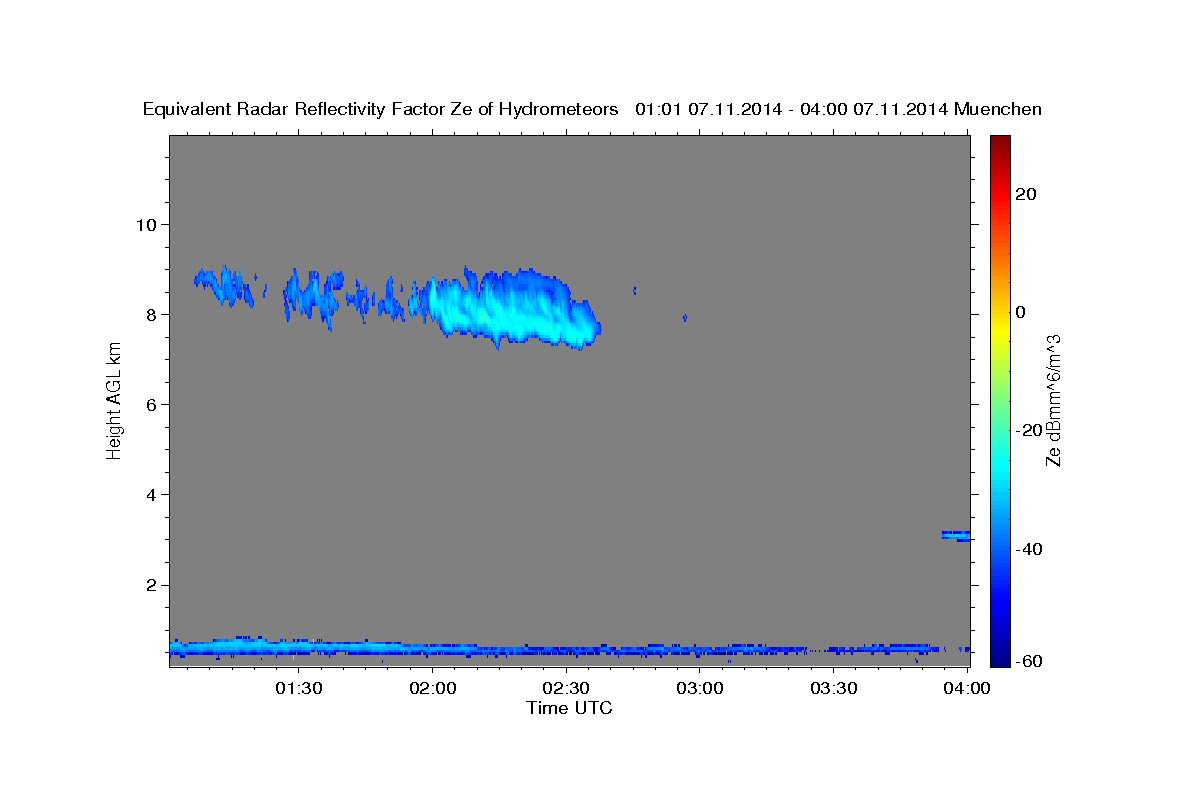
Task: Click the '03:00' time tick label
Action: coord(700,688)
